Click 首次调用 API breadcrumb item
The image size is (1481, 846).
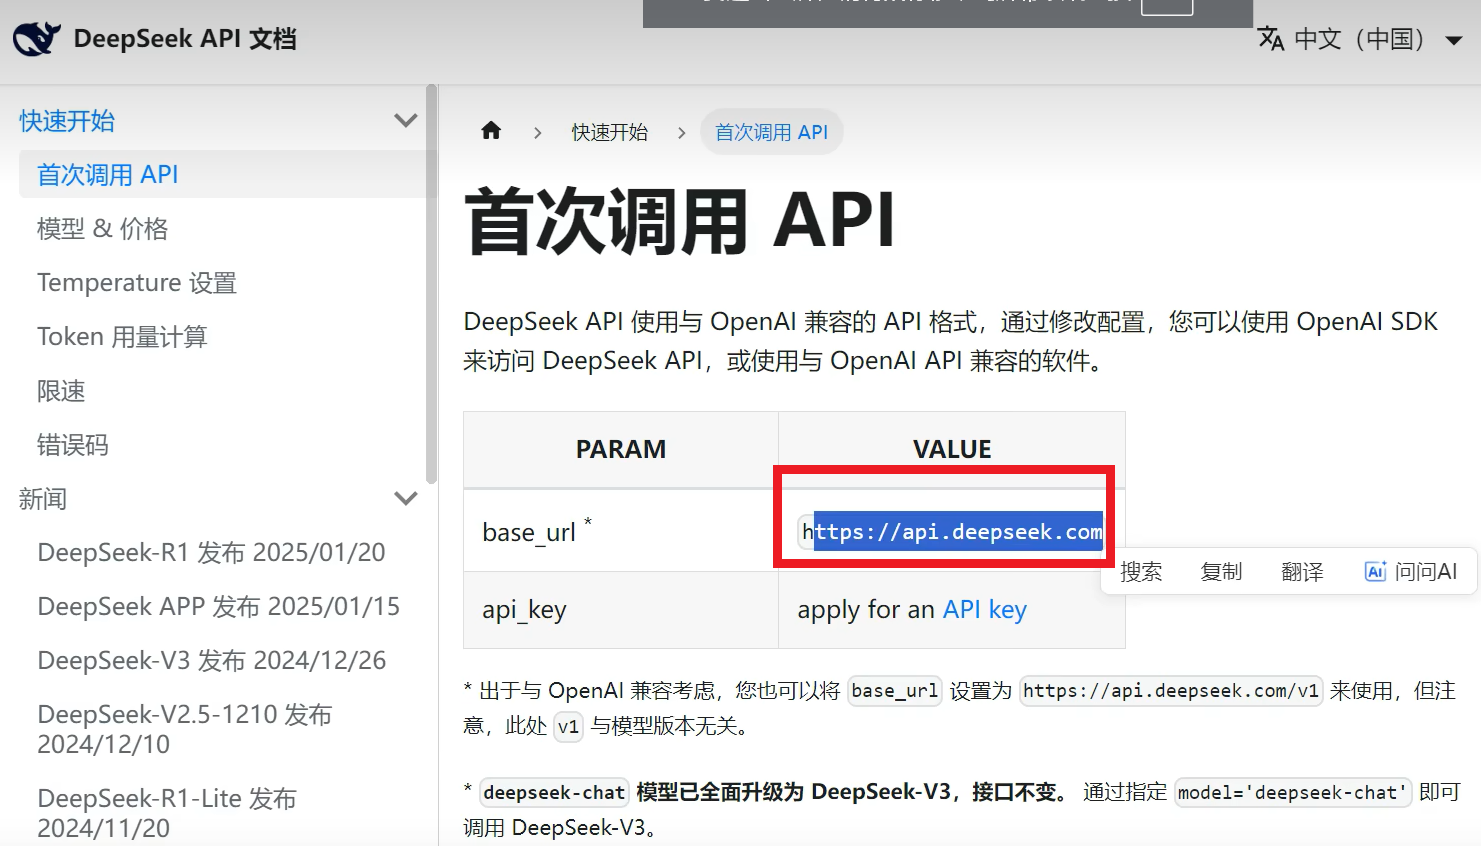[772, 132]
